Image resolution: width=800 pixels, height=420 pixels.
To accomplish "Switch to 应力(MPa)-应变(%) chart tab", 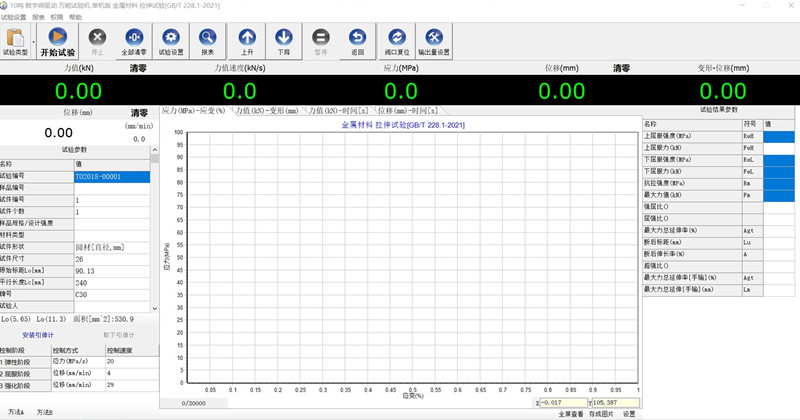I will [193, 111].
